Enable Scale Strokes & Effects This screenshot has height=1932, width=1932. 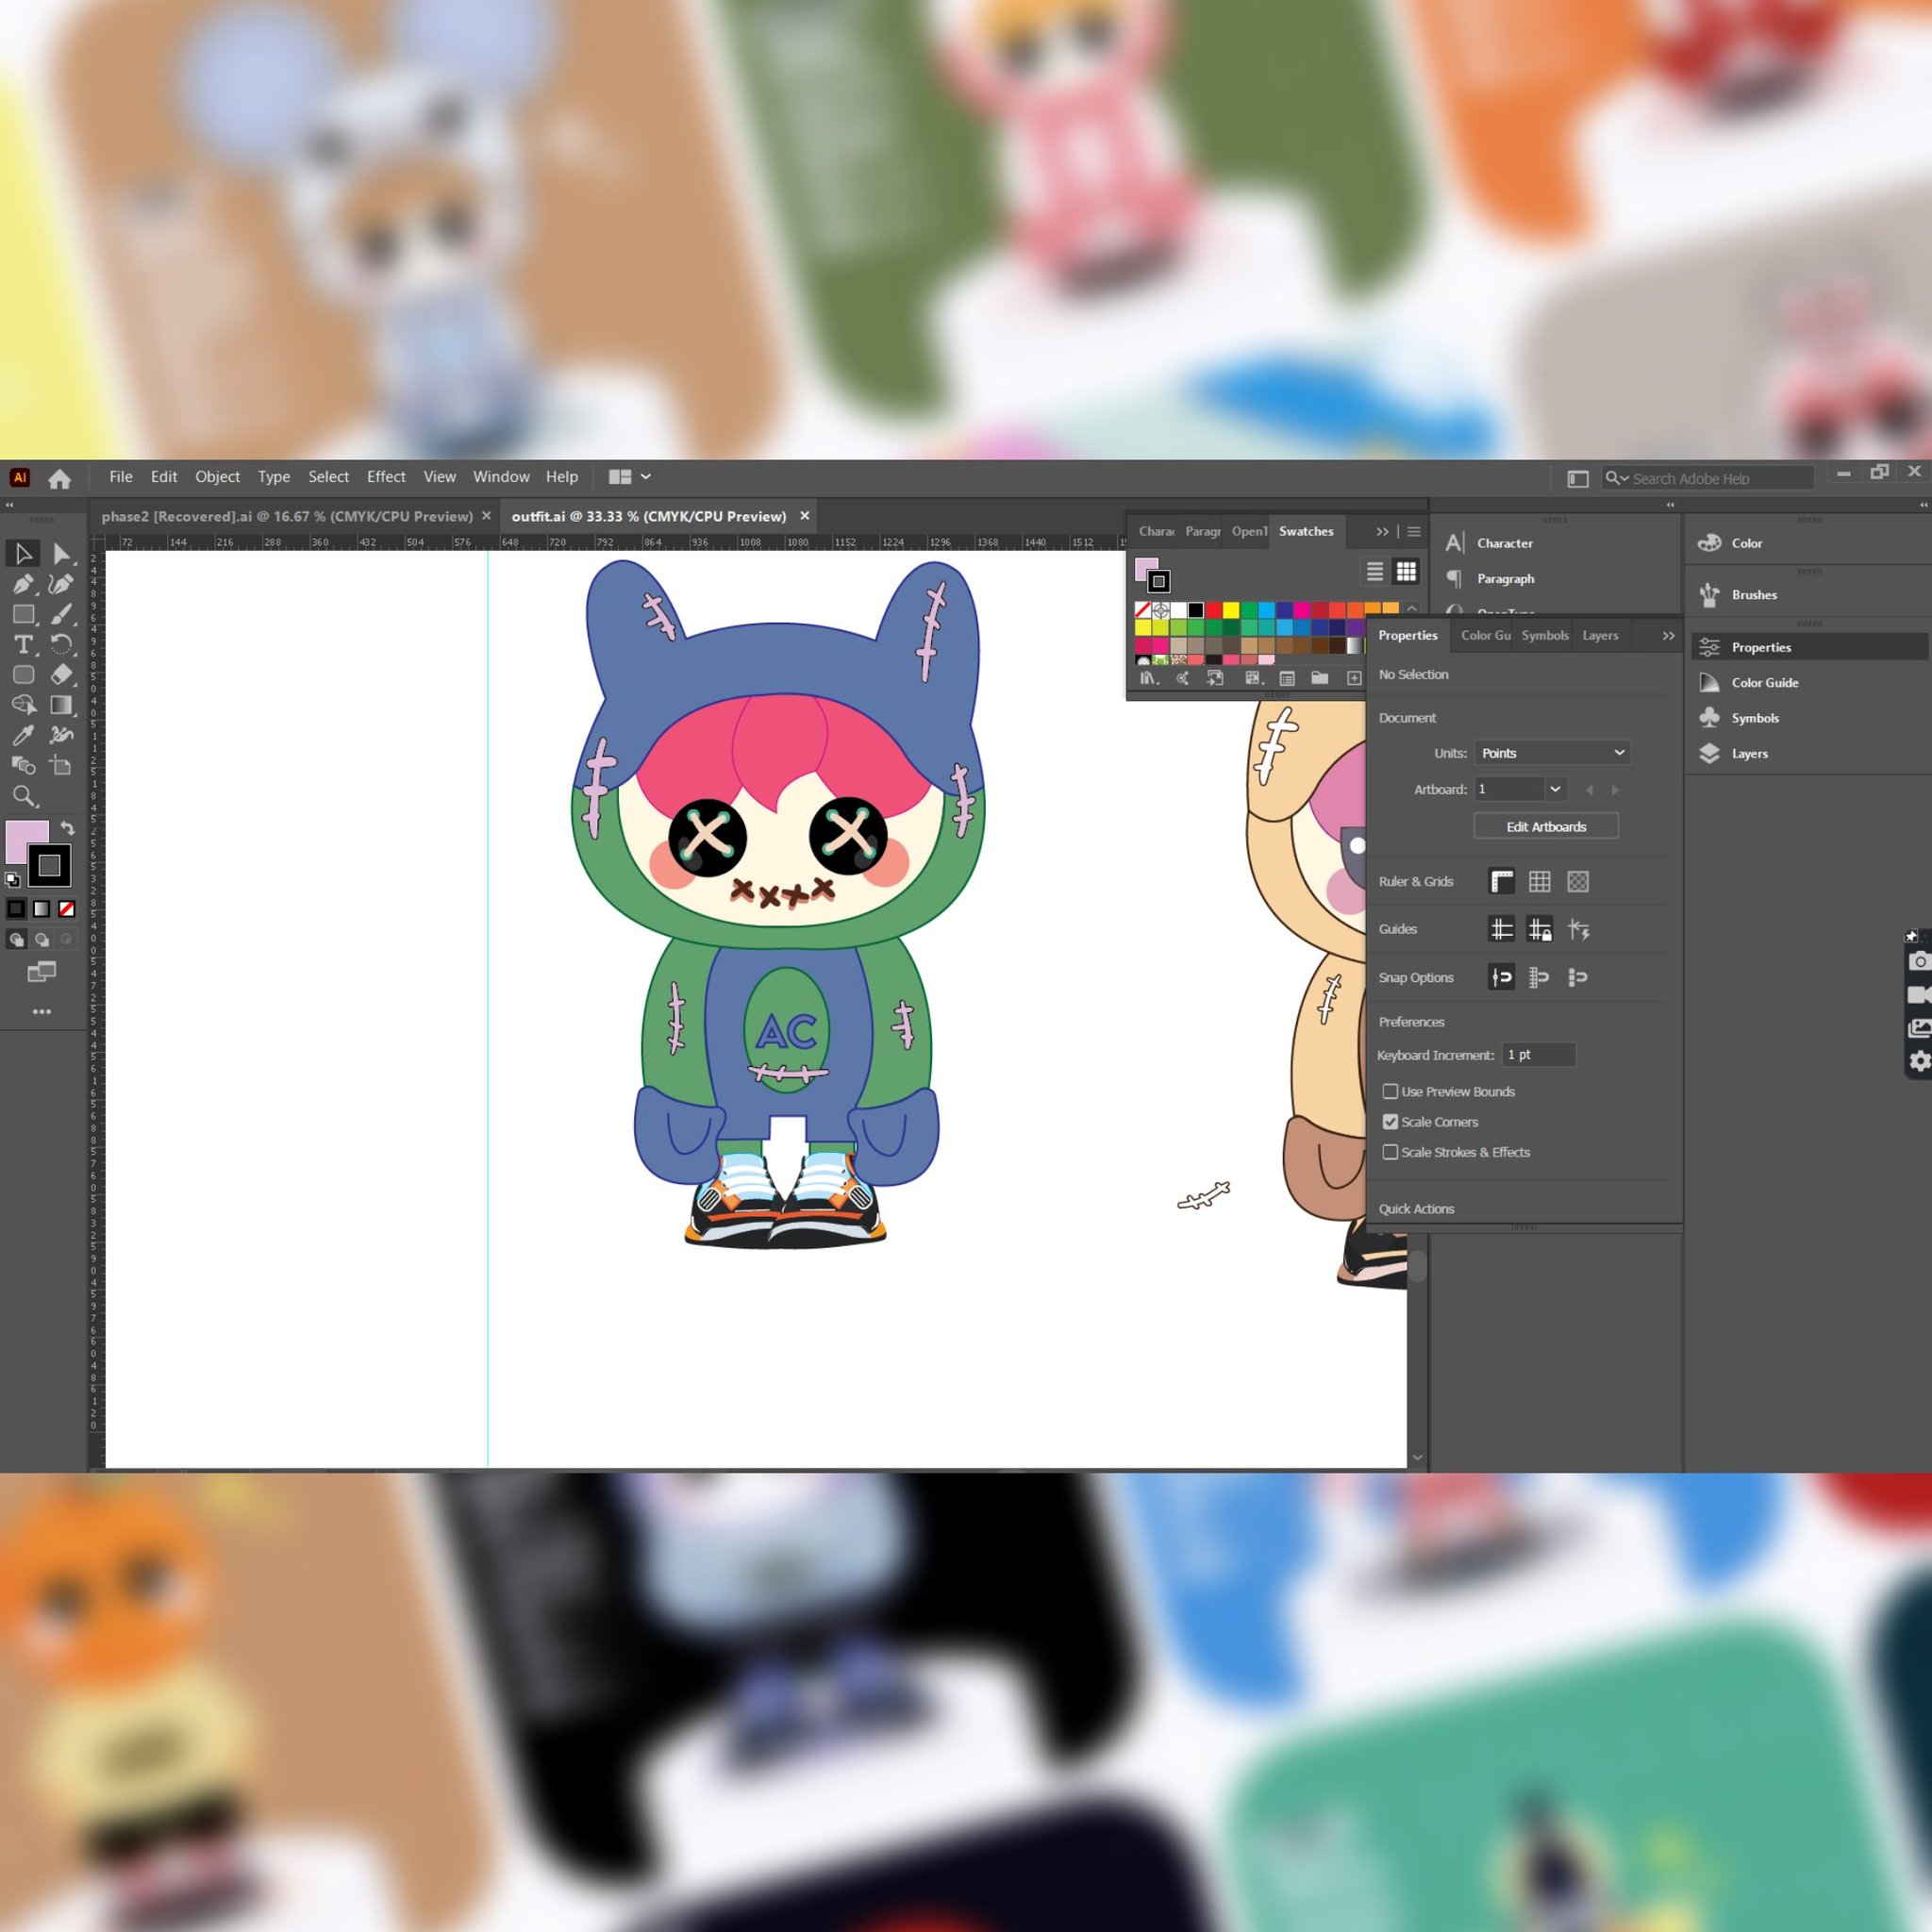1390,1152
